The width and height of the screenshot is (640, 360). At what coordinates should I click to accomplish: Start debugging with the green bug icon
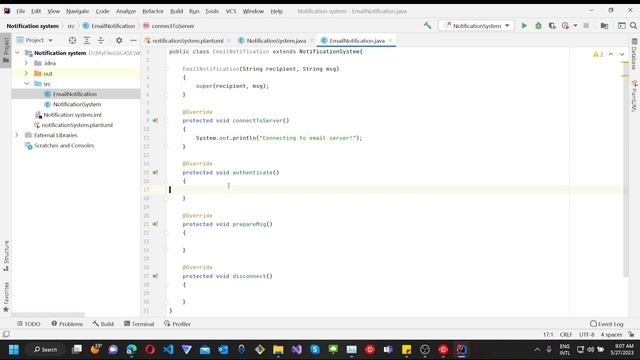pyautogui.click(x=538, y=26)
